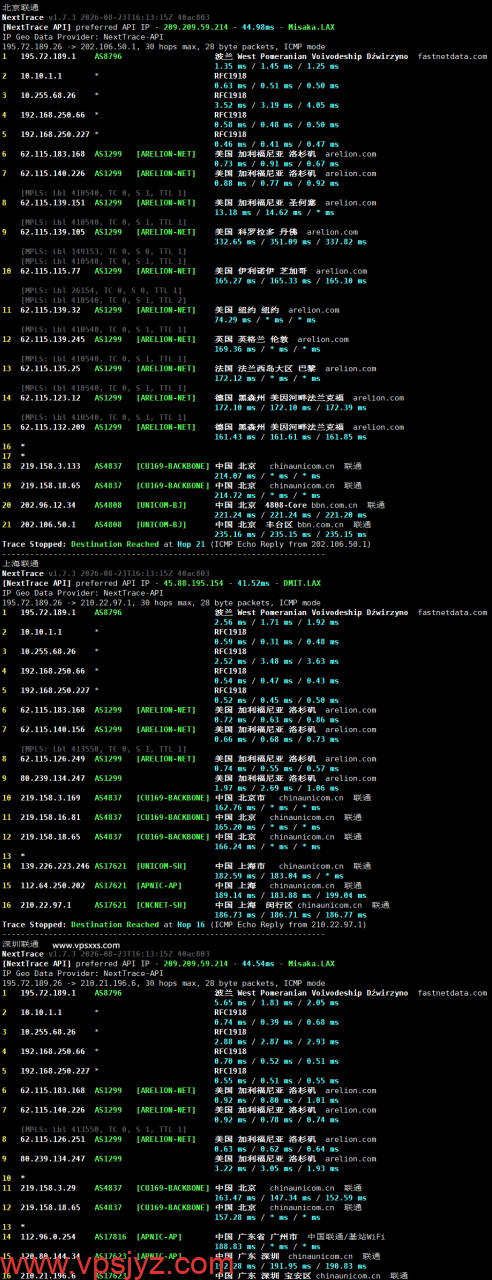Select IP address 219.158.16.81
The width and height of the screenshot is (492, 1280).
click(x=49, y=816)
